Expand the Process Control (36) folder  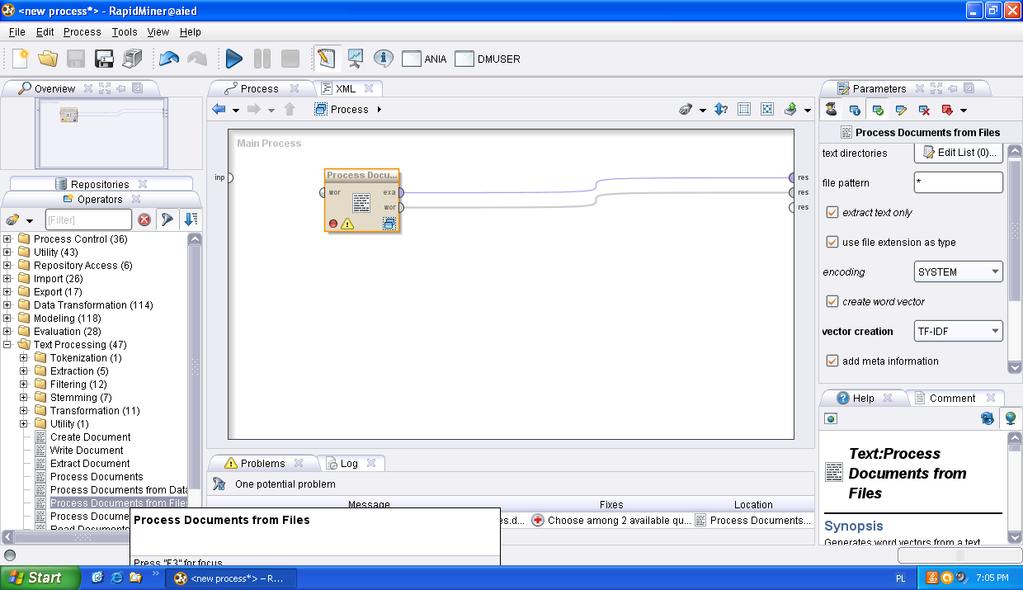click(7, 239)
